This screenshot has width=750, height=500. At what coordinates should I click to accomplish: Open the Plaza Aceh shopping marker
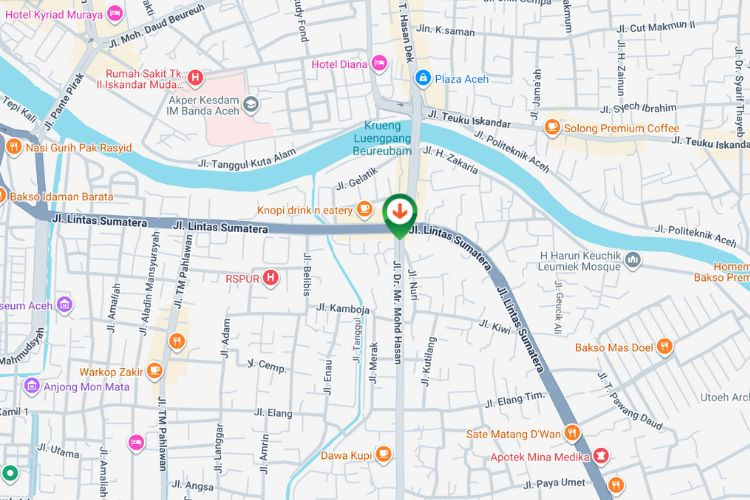pyautogui.click(x=423, y=78)
